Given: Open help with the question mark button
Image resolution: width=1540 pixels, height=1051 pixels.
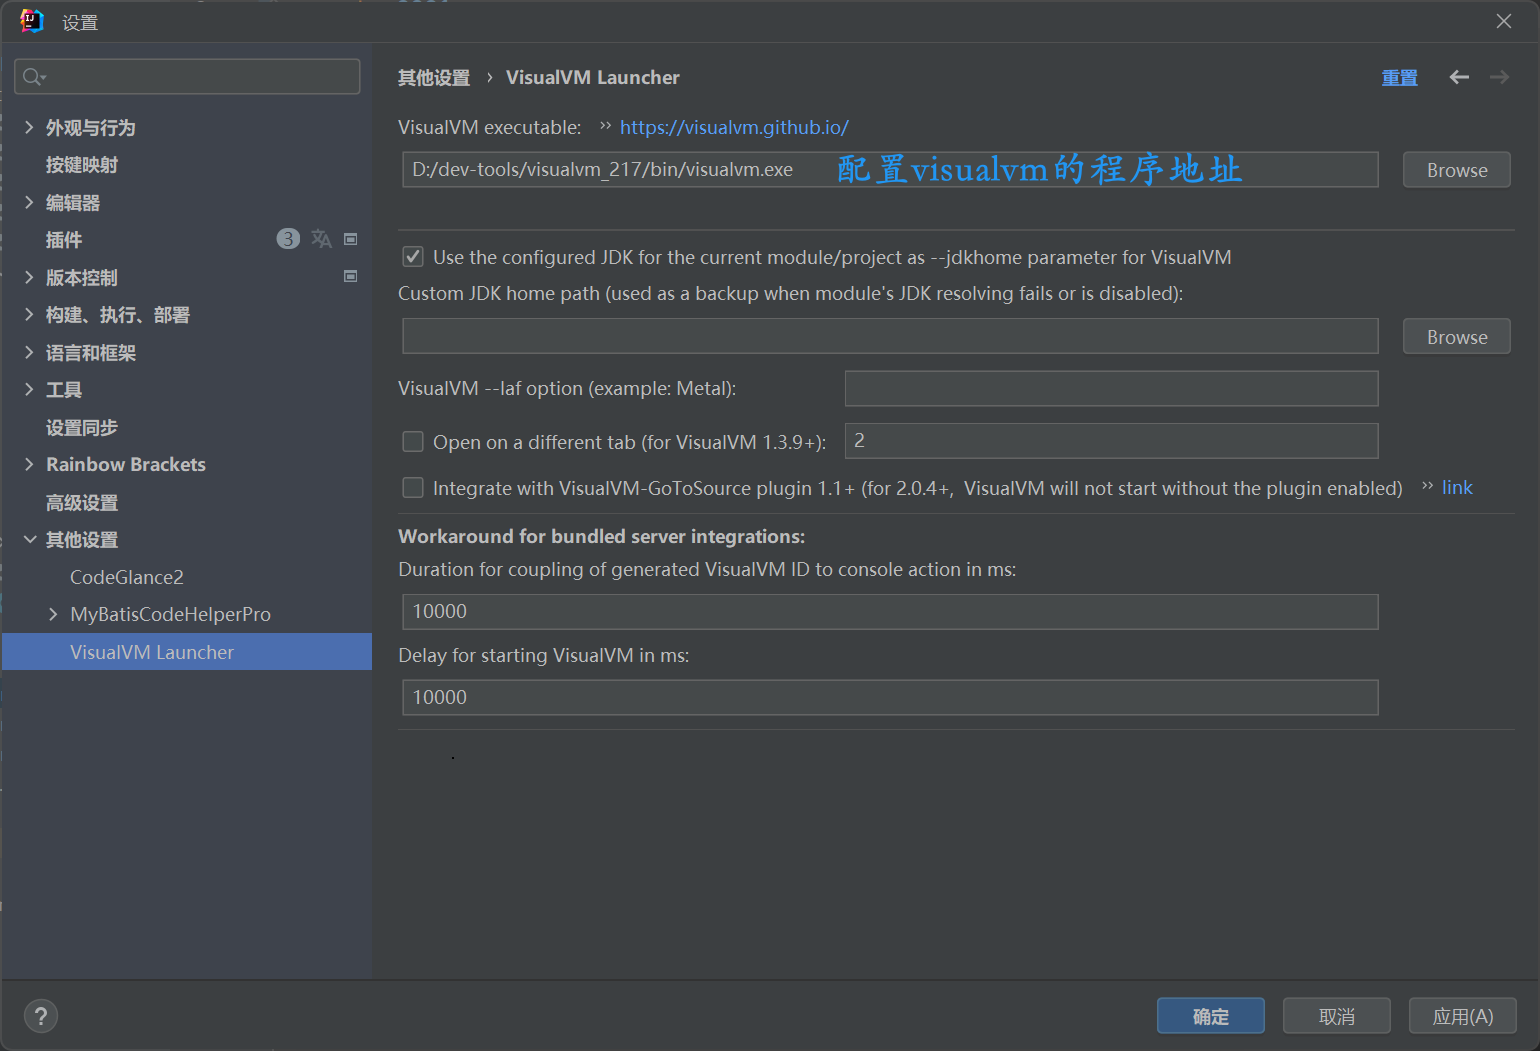Looking at the screenshot, I should tap(41, 1016).
